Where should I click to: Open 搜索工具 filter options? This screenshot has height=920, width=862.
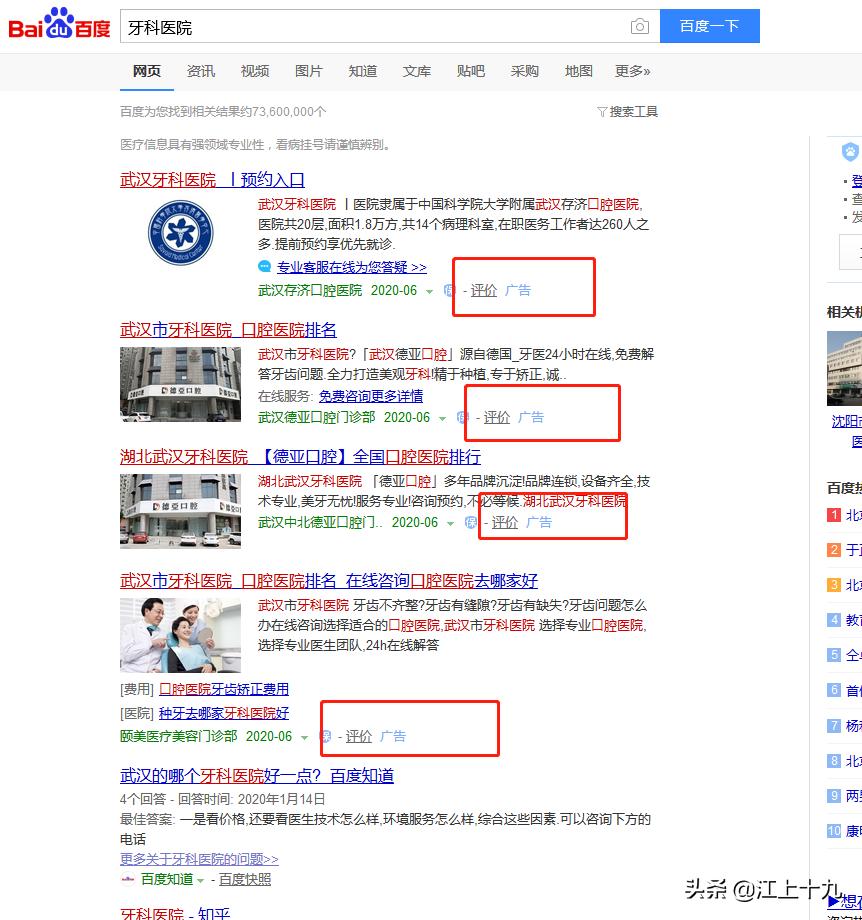[627, 111]
